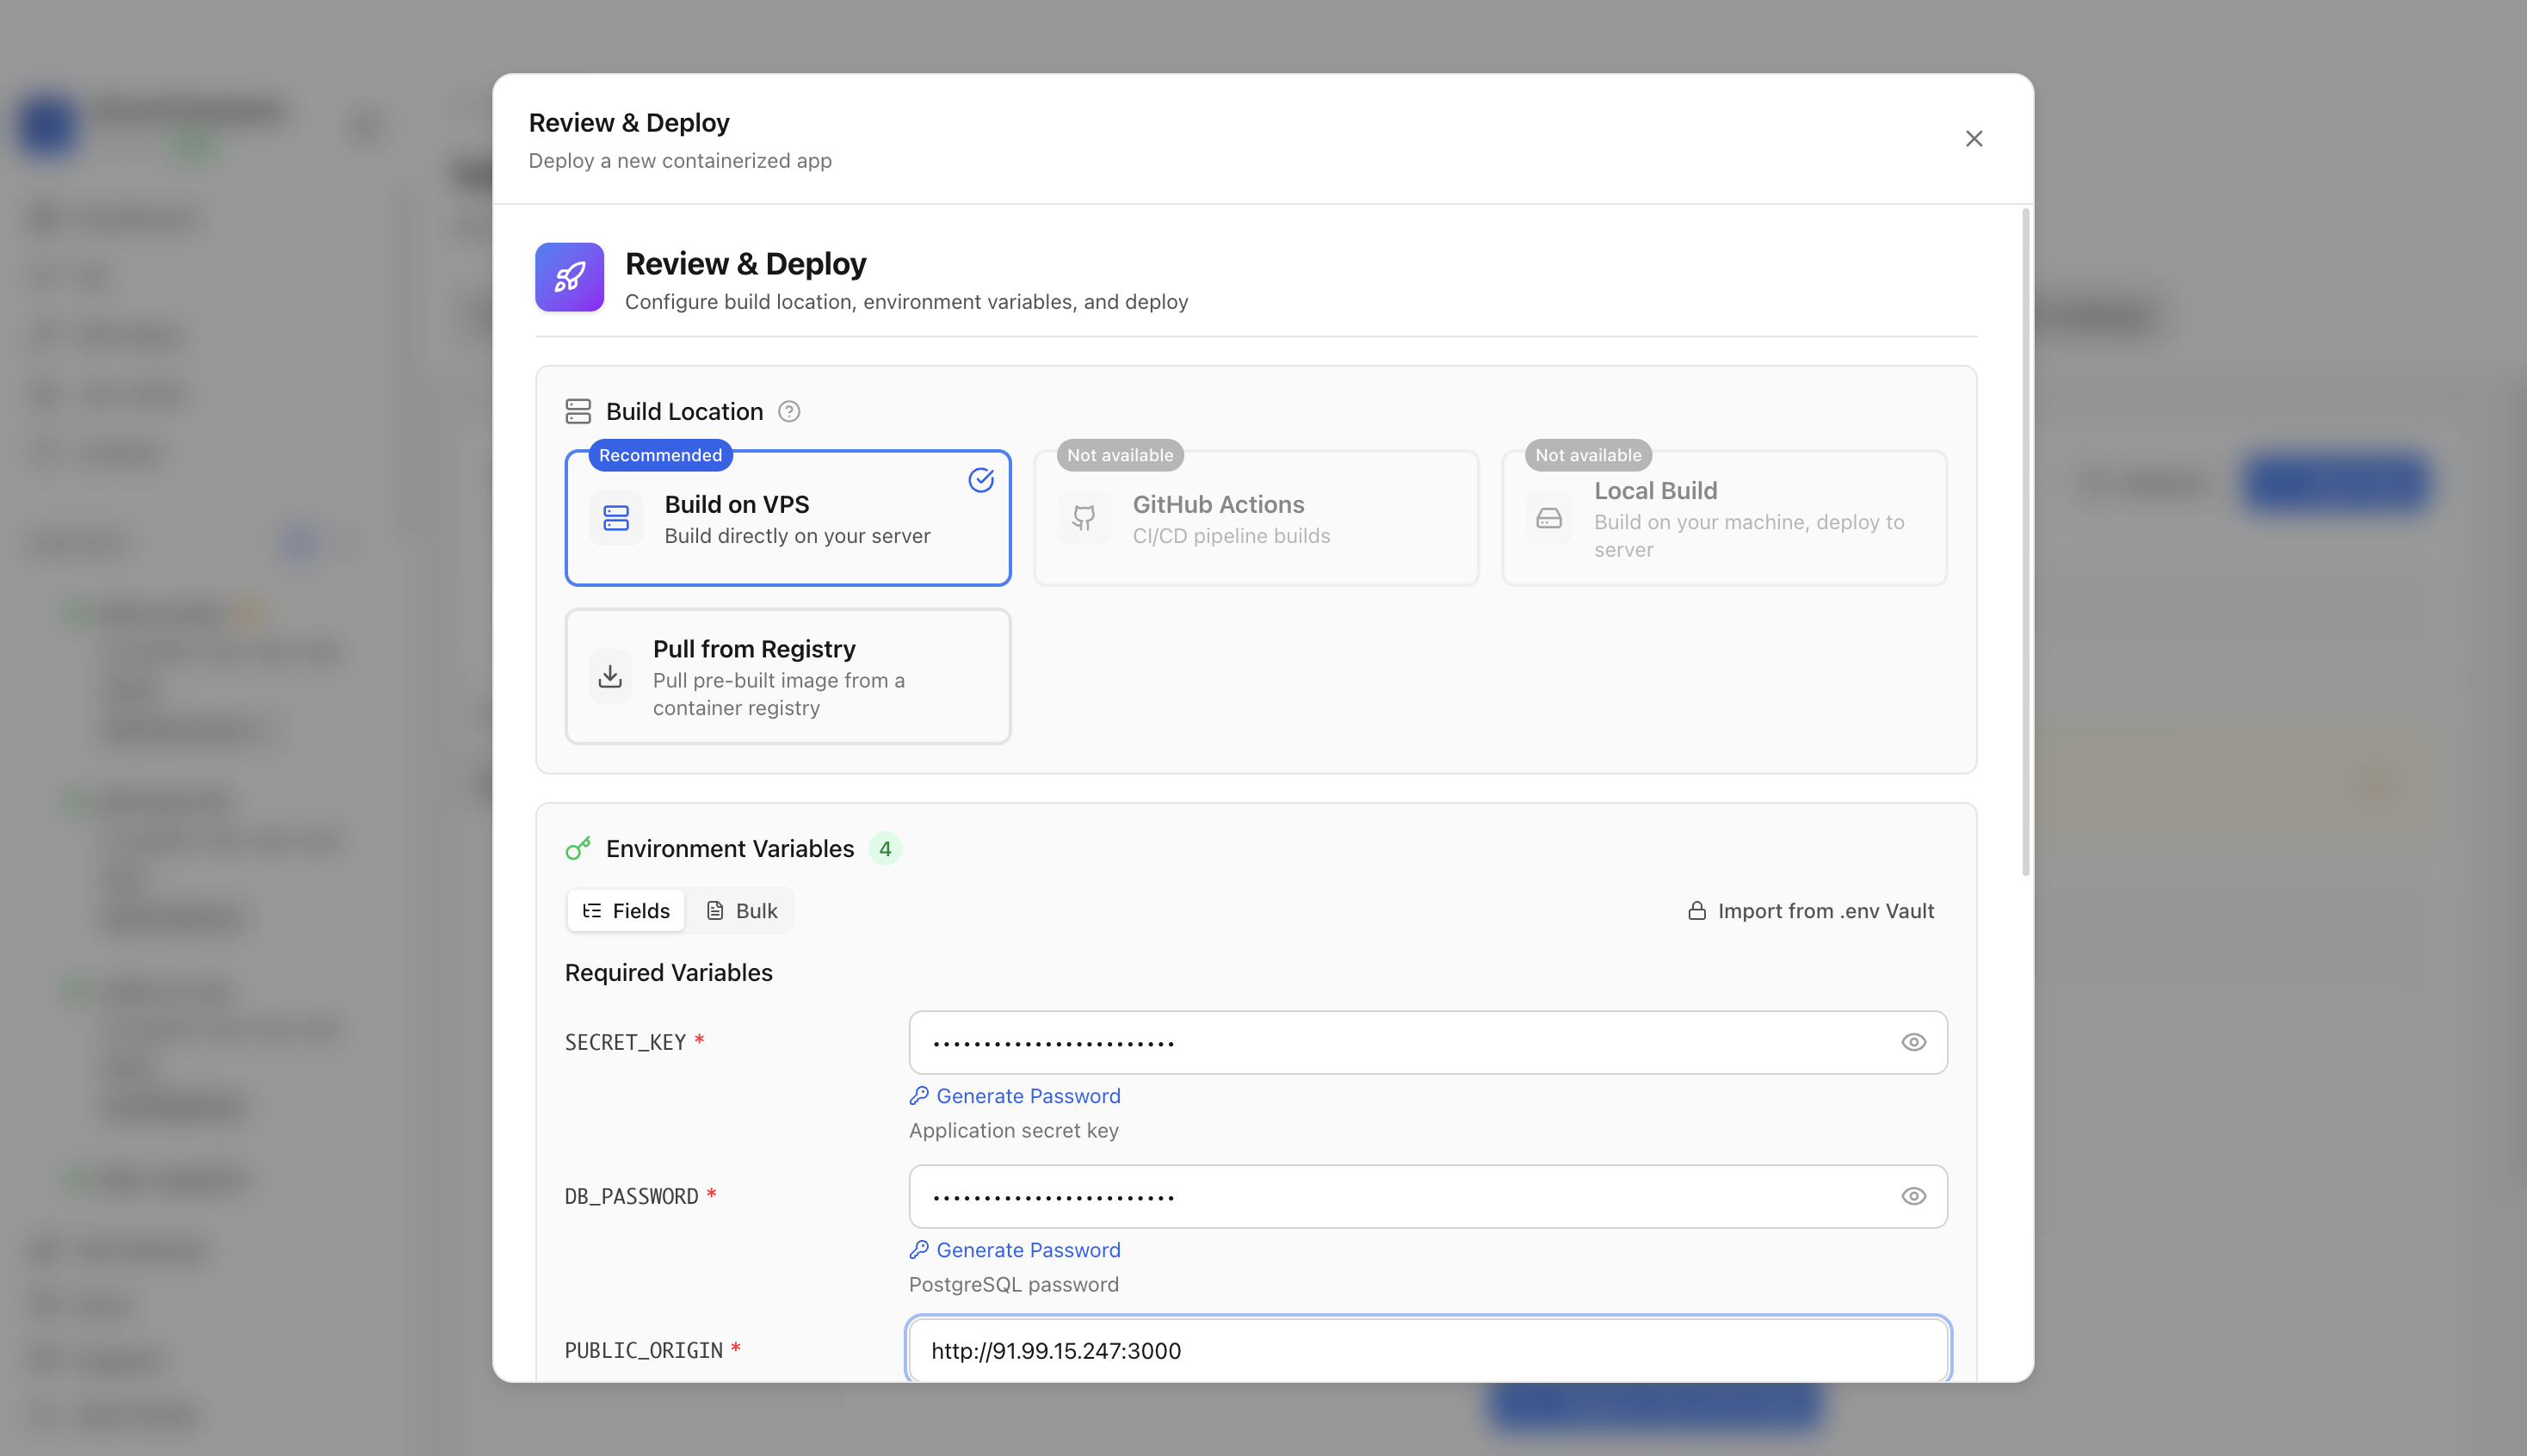Viewport: 2527px width, 1456px height.
Task: Close the Review & Deploy dialog
Action: click(1973, 139)
